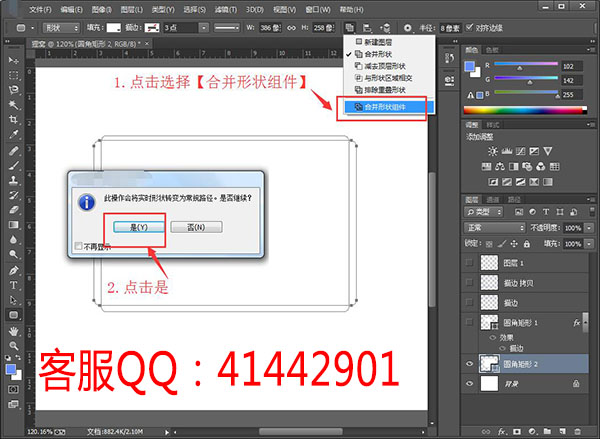Image resolution: width=600 pixels, height=439 pixels.
Task: Open the 文件(F) menu
Action: pos(40,10)
